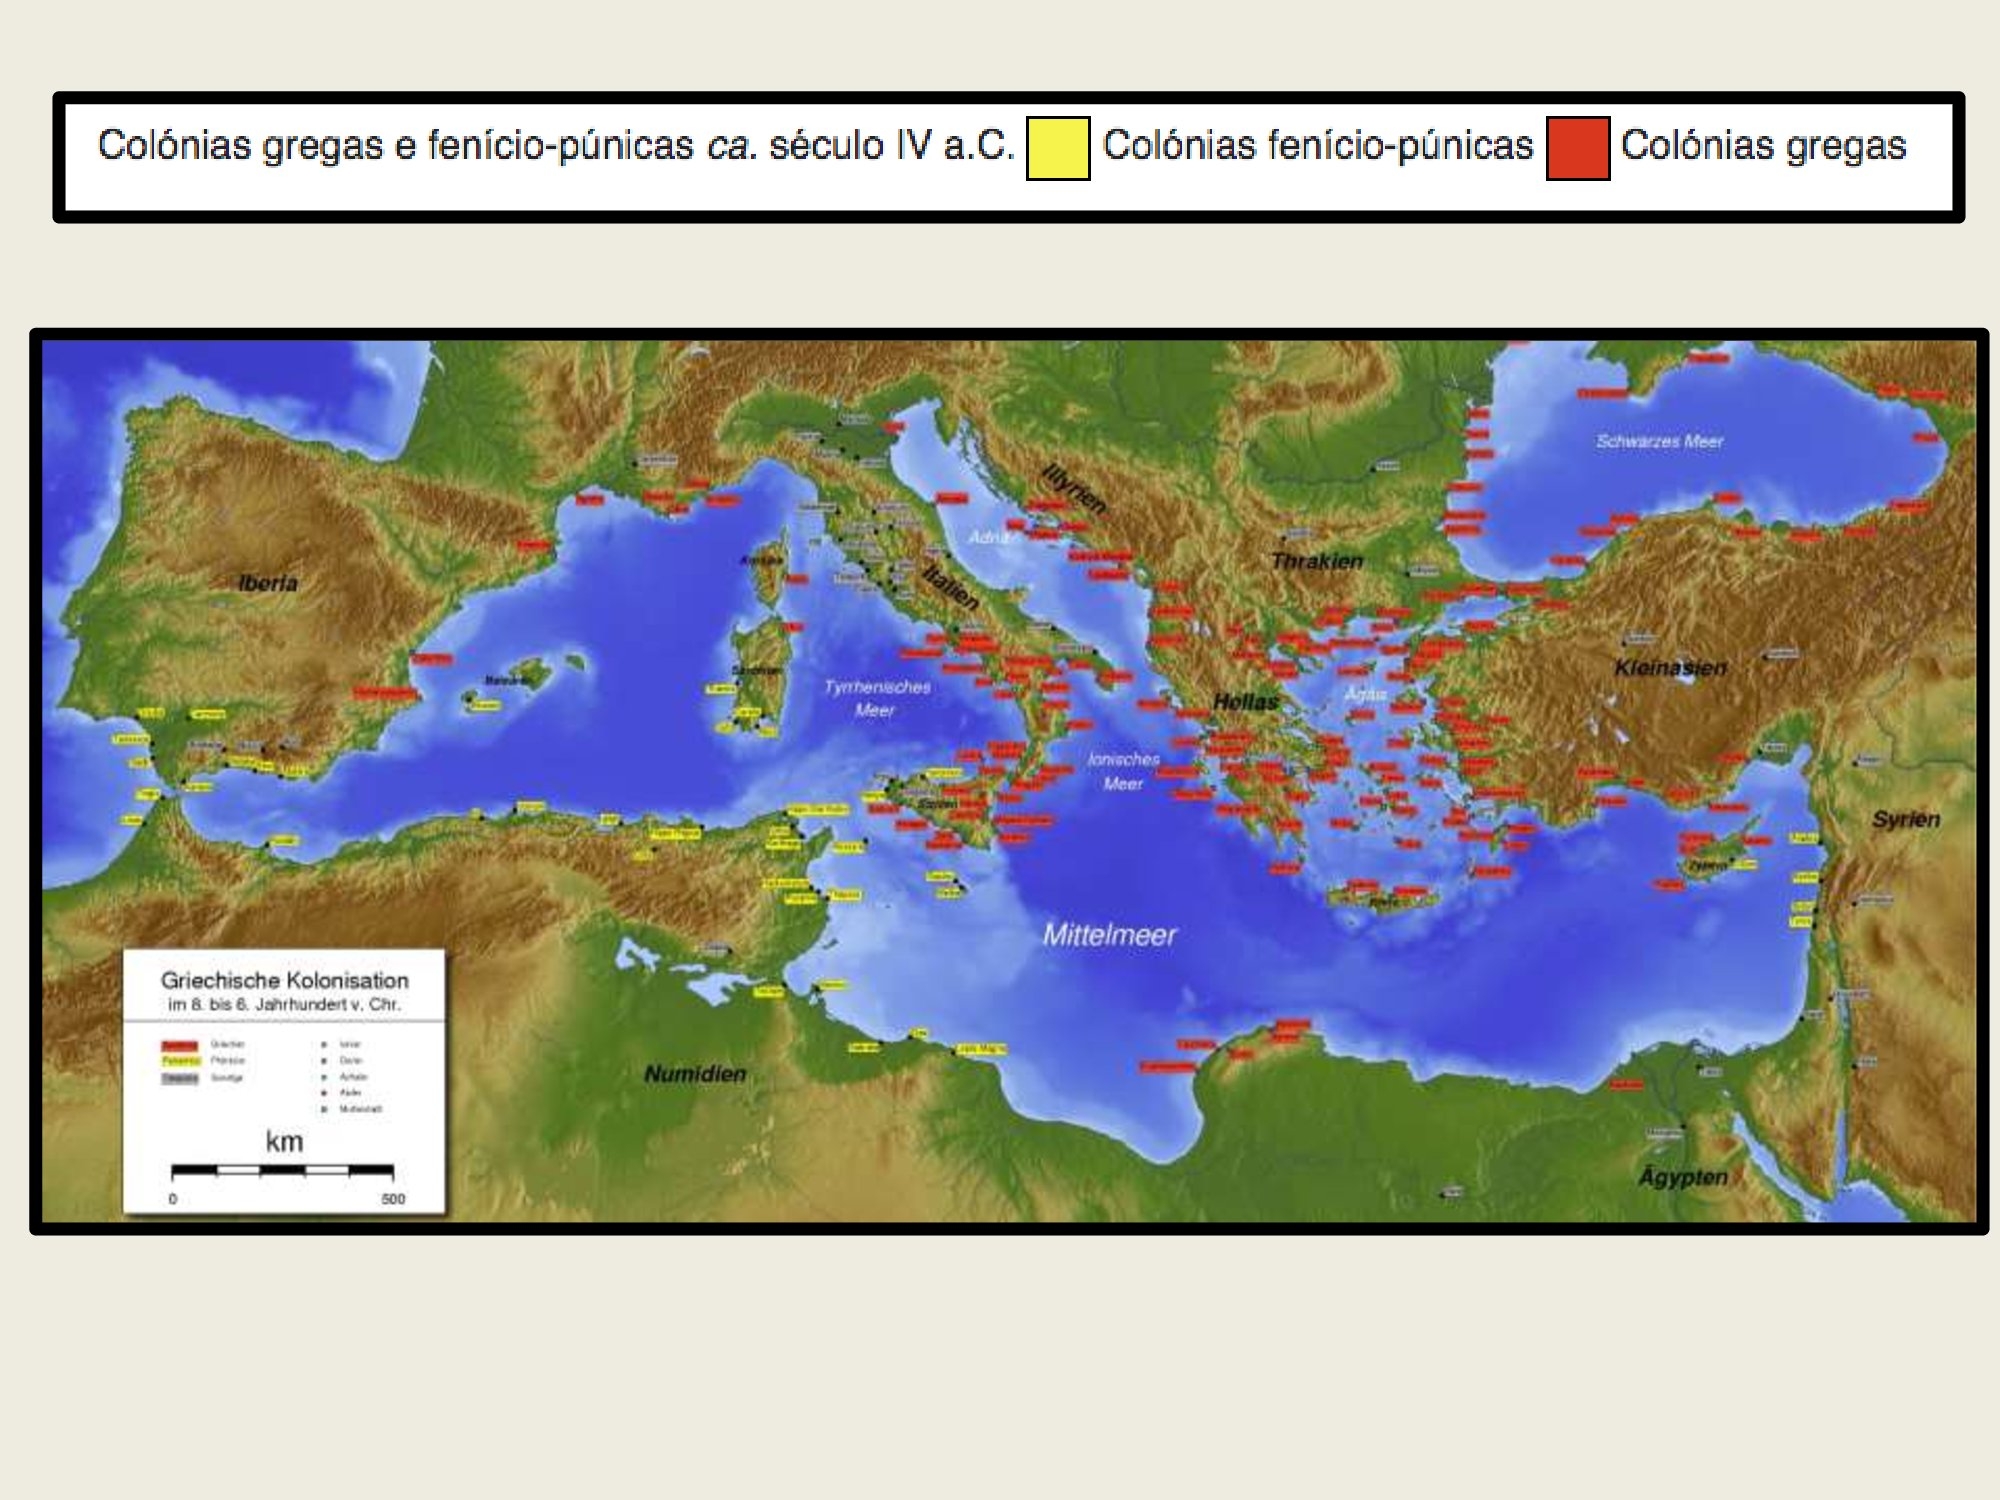The width and height of the screenshot is (2000, 1500).
Task: Click the Schwarzes Meer label
Action: [x=1659, y=441]
